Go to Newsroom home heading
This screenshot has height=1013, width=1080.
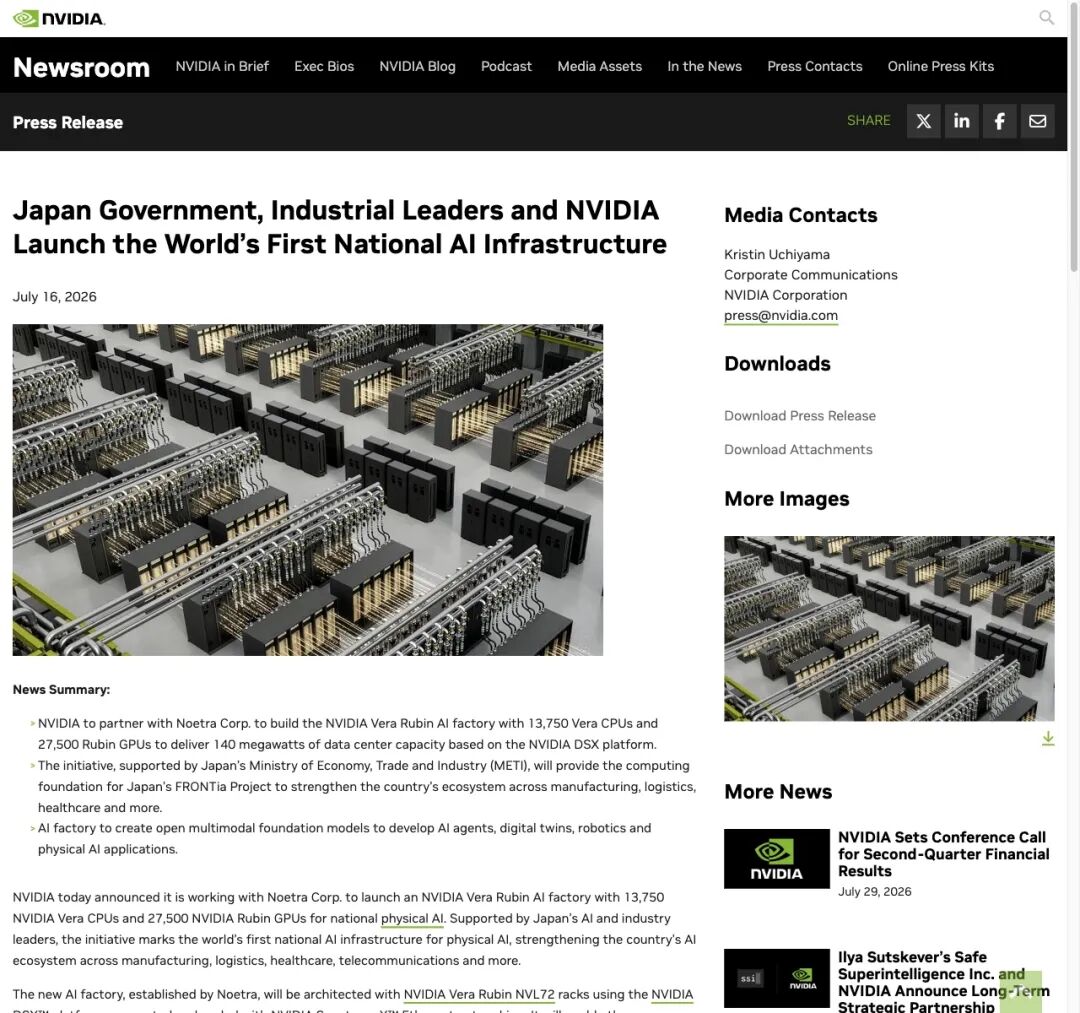pyautogui.click(x=81, y=67)
